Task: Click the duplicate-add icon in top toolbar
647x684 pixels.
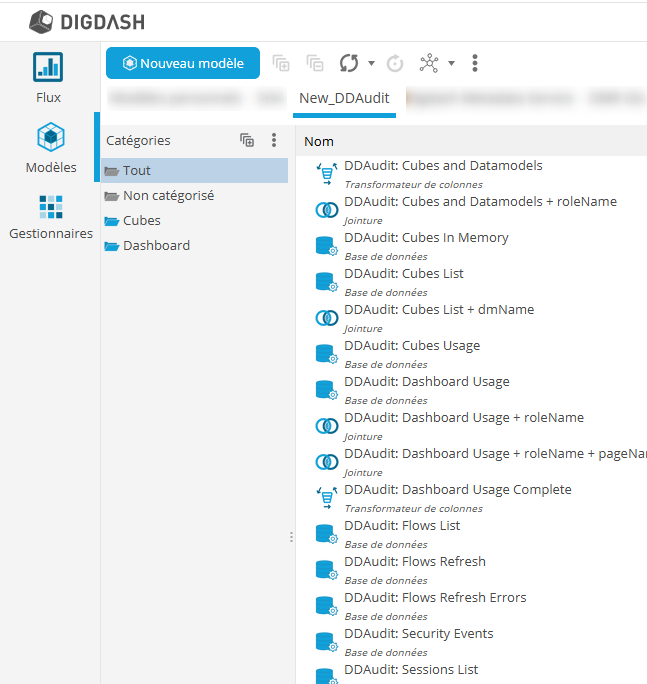Action: point(281,63)
